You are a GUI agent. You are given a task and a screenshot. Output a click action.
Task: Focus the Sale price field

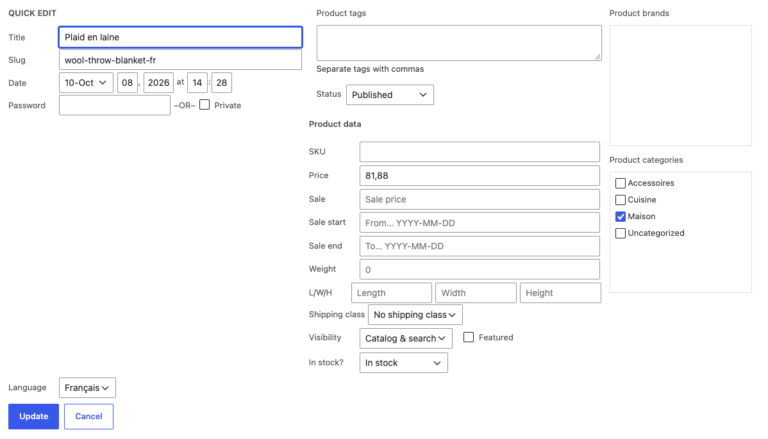click(480, 199)
